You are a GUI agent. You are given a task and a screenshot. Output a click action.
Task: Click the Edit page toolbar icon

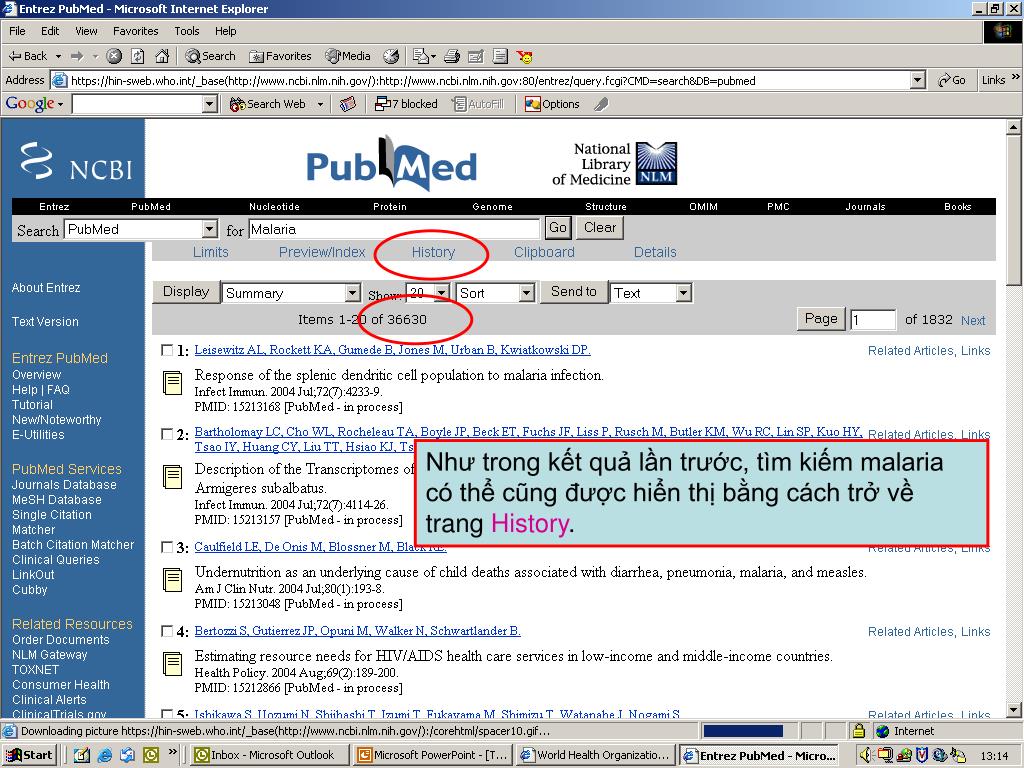tap(476, 56)
